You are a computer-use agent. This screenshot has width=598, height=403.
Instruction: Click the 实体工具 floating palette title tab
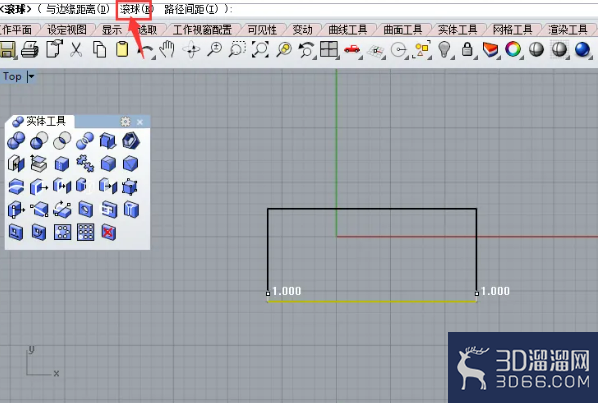pyautogui.click(x=39, y=122)
